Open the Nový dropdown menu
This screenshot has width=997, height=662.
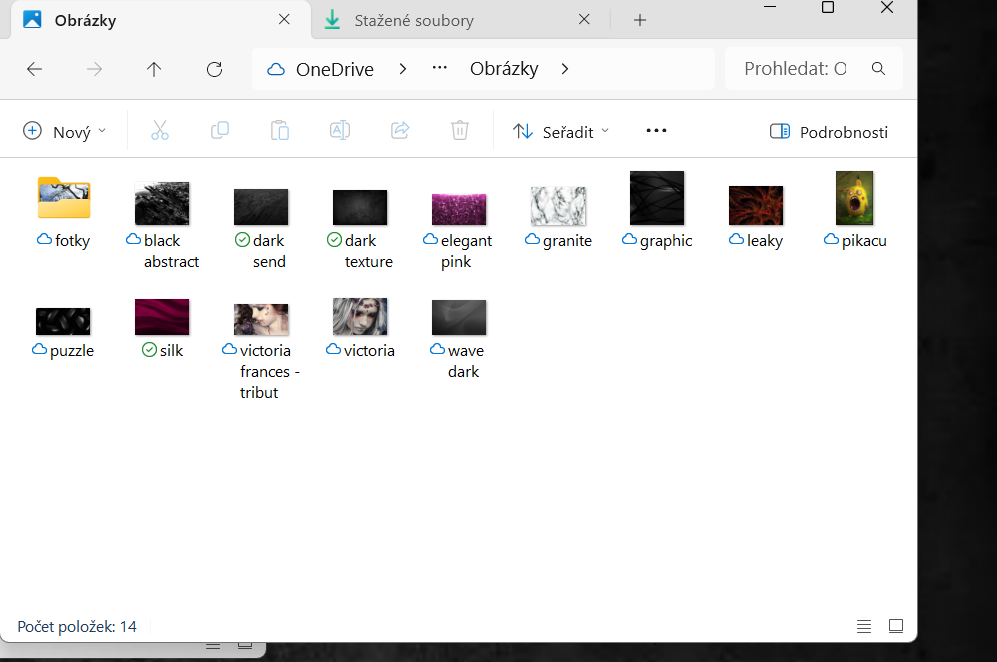tap(64, 132)
